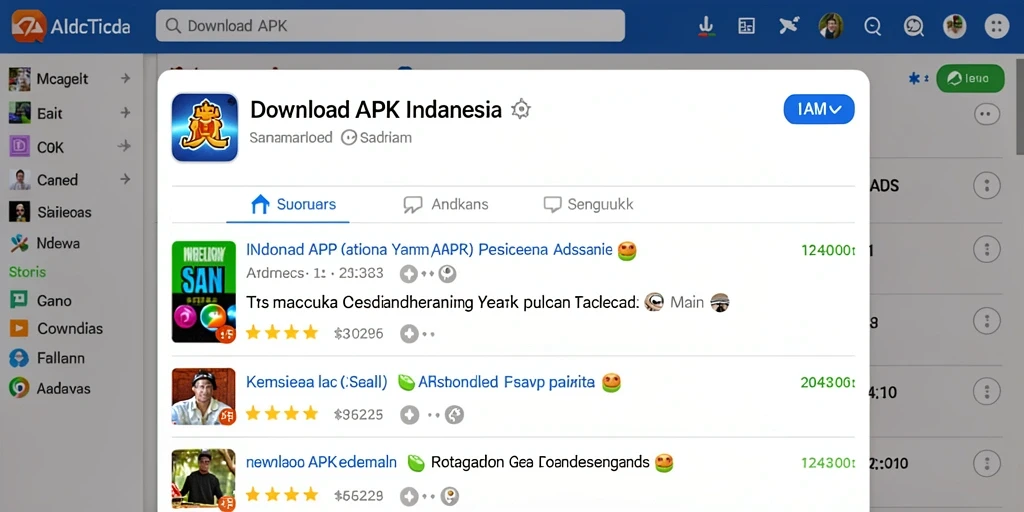
Task: Click the Storis section label
Action: click(27, 272)
